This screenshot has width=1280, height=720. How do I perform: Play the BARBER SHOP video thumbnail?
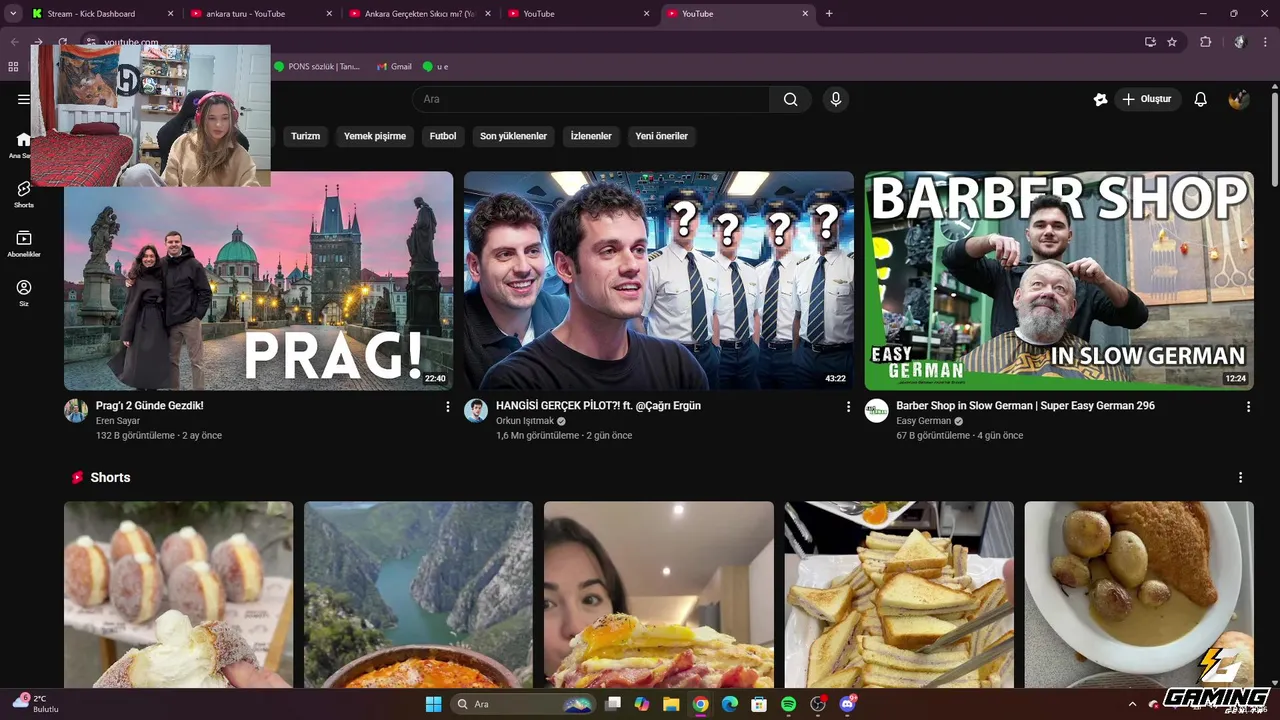point(1059,280)
